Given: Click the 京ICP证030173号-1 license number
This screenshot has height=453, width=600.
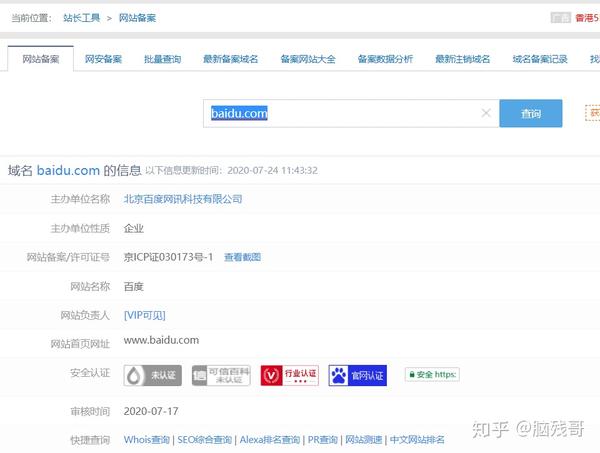Looking at the screenshot, I should pyautogui.click(x=168, y=257).
